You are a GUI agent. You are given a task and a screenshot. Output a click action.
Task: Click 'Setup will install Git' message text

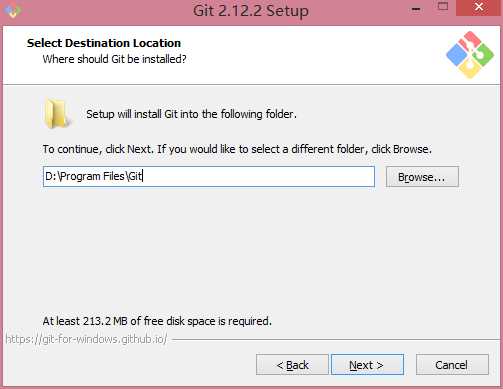(191, 114)
